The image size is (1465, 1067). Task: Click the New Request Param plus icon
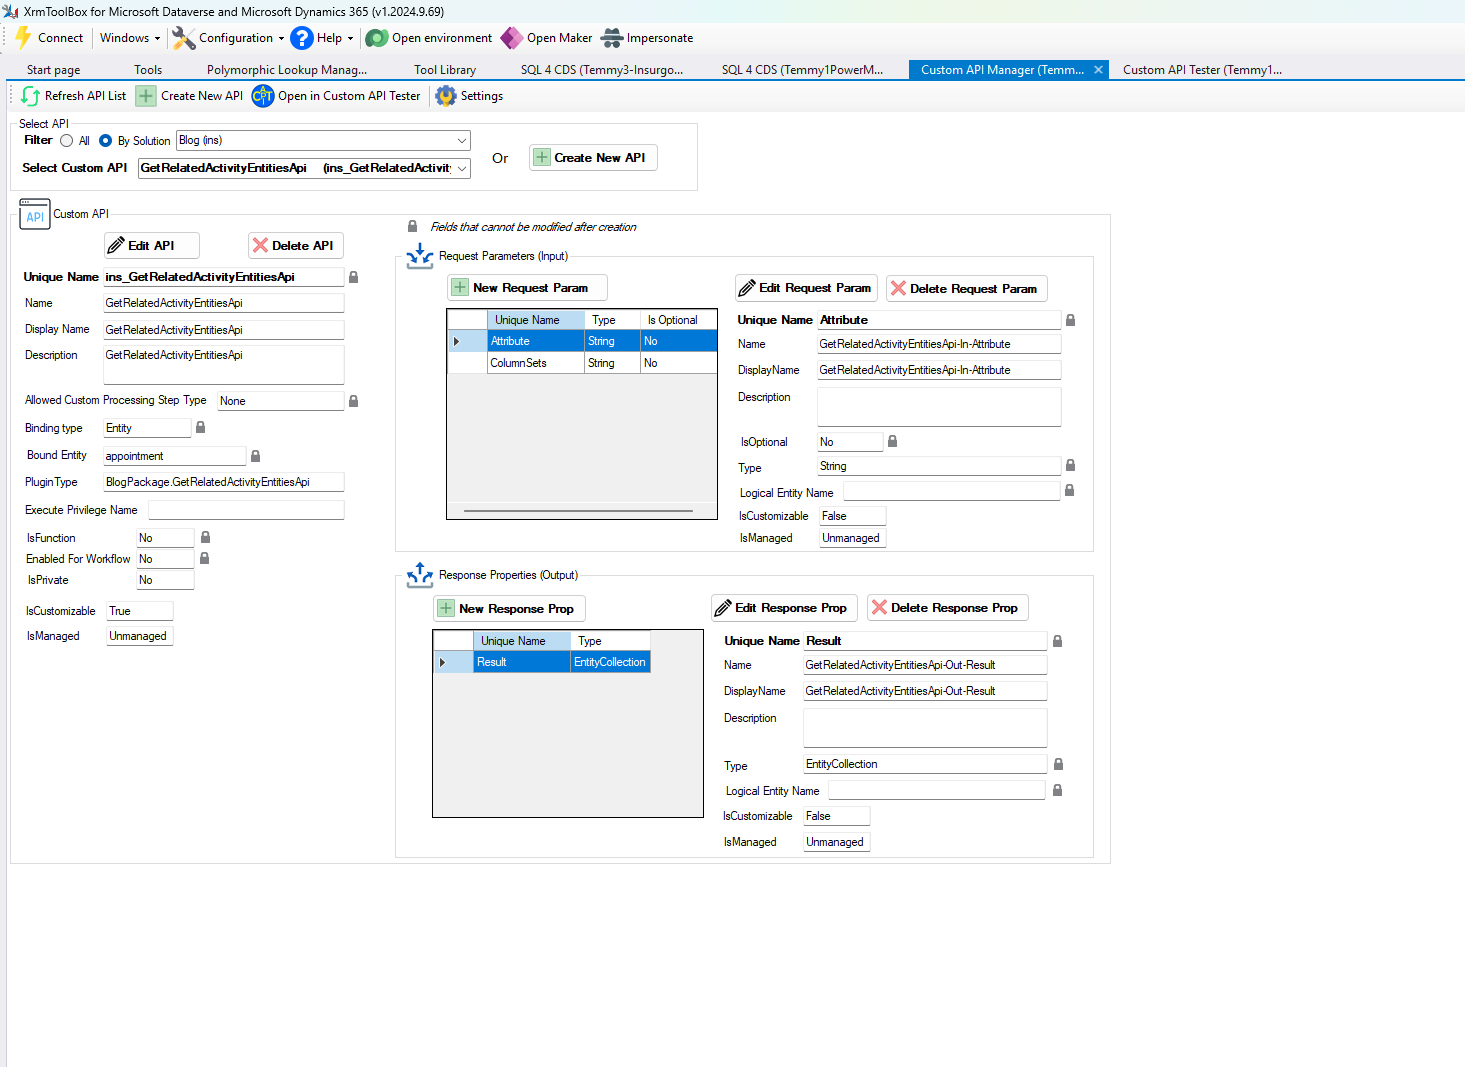460,287
